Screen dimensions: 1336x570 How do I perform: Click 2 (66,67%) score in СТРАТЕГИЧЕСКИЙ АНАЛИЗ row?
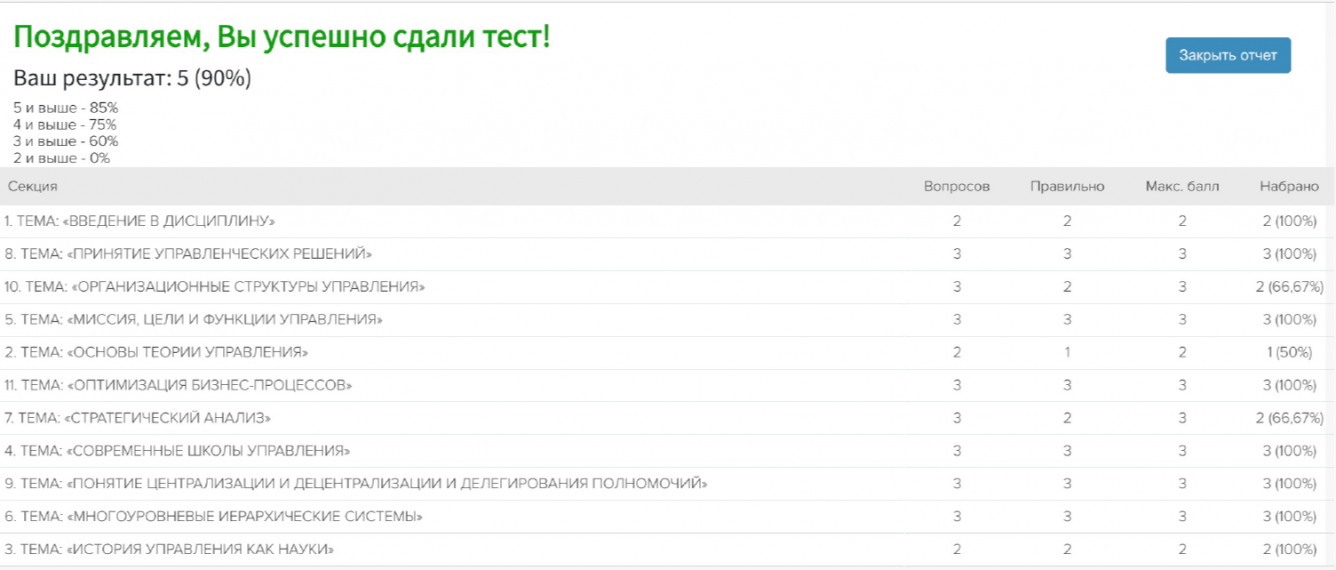[1290, 418]
